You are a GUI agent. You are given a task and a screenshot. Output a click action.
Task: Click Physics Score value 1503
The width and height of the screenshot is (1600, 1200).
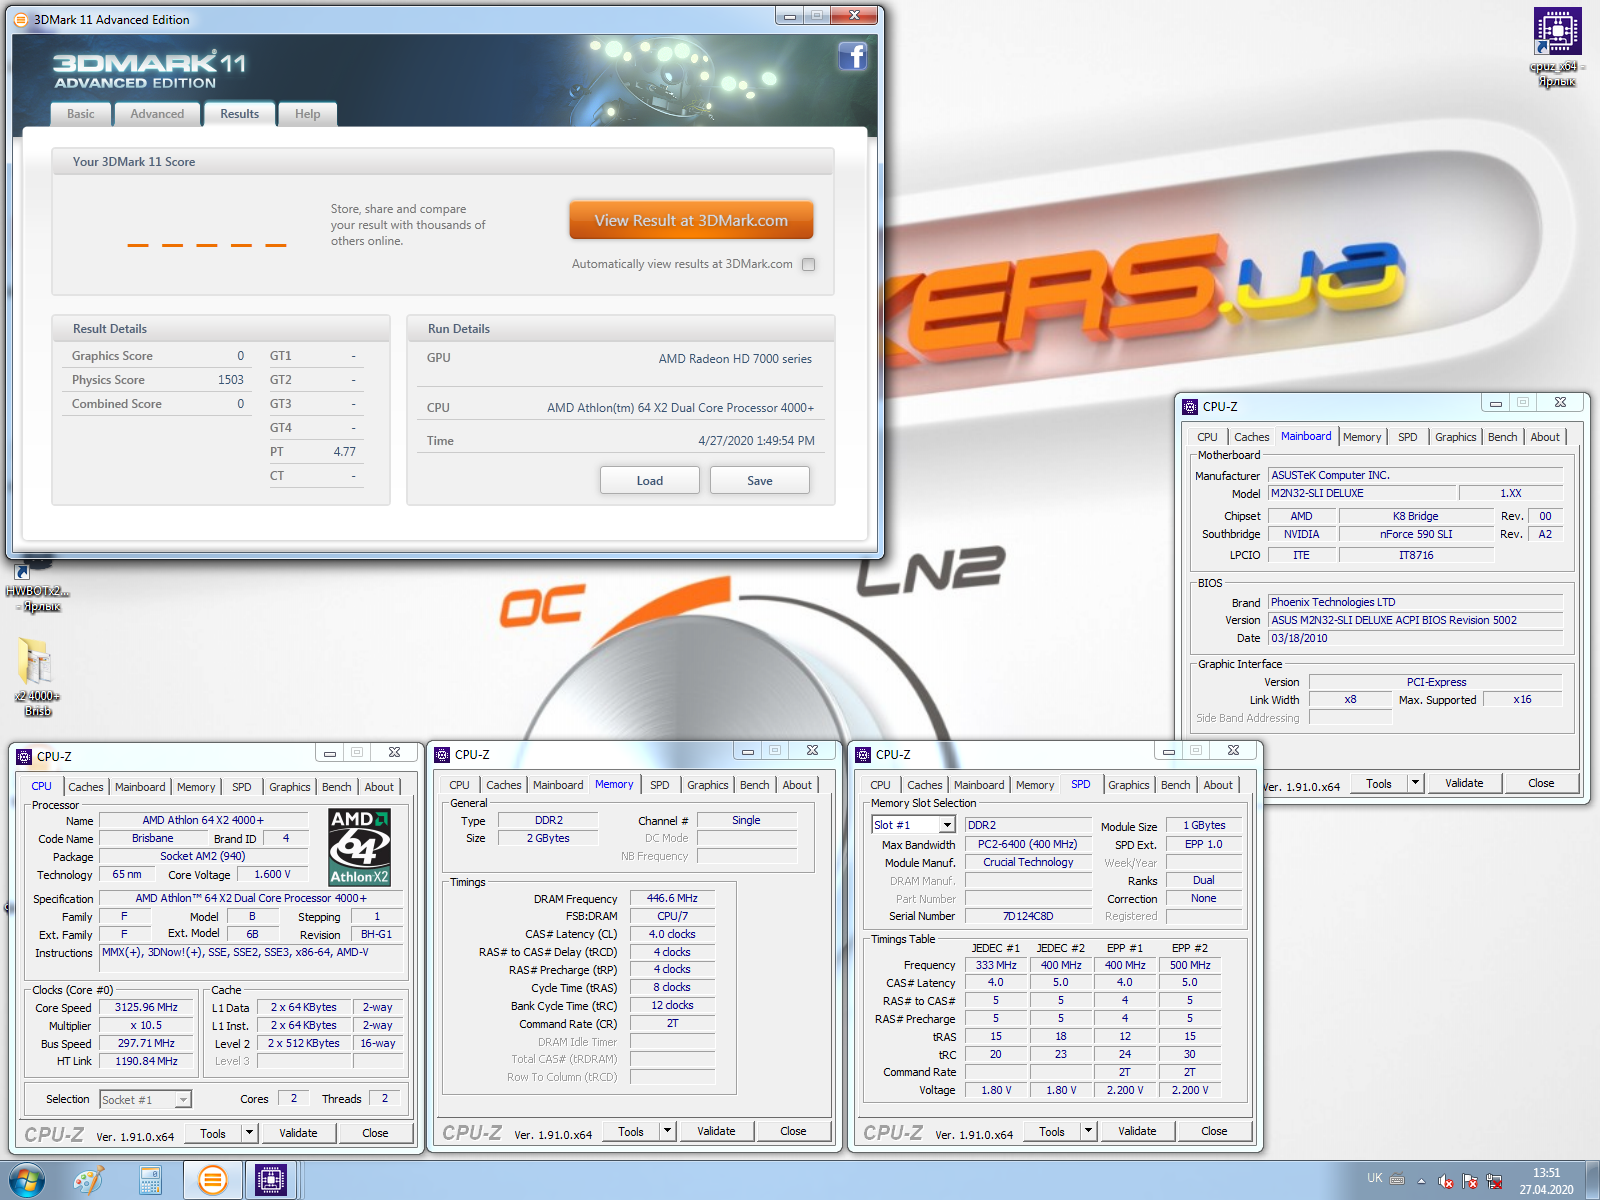point(231,380)
